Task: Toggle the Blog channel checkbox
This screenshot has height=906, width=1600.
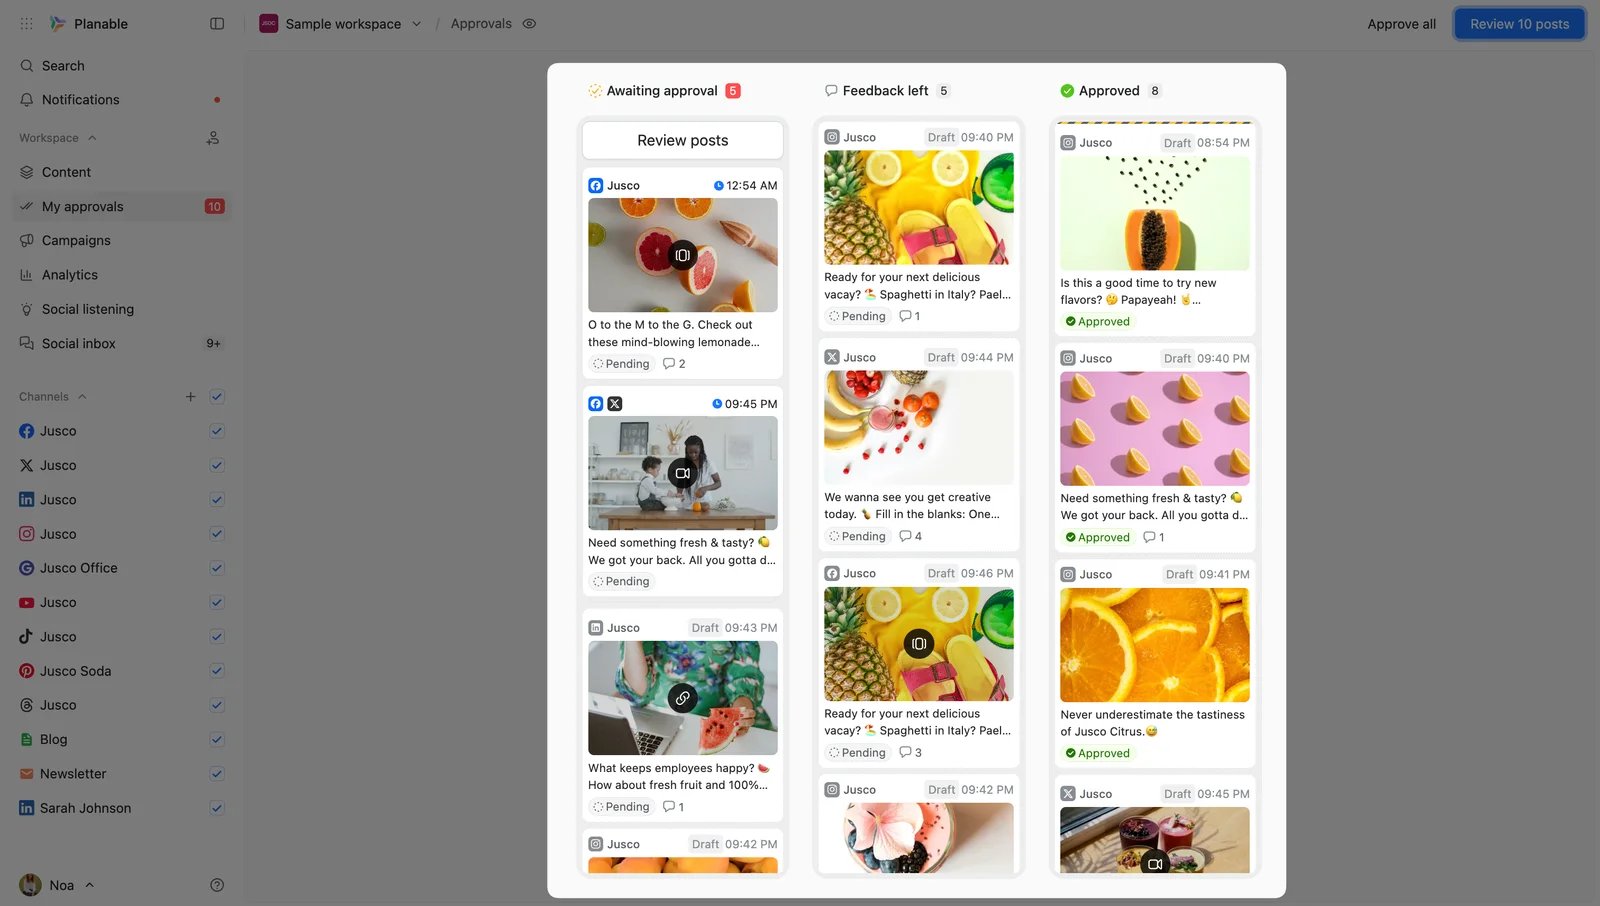Action: click(217, 739)
